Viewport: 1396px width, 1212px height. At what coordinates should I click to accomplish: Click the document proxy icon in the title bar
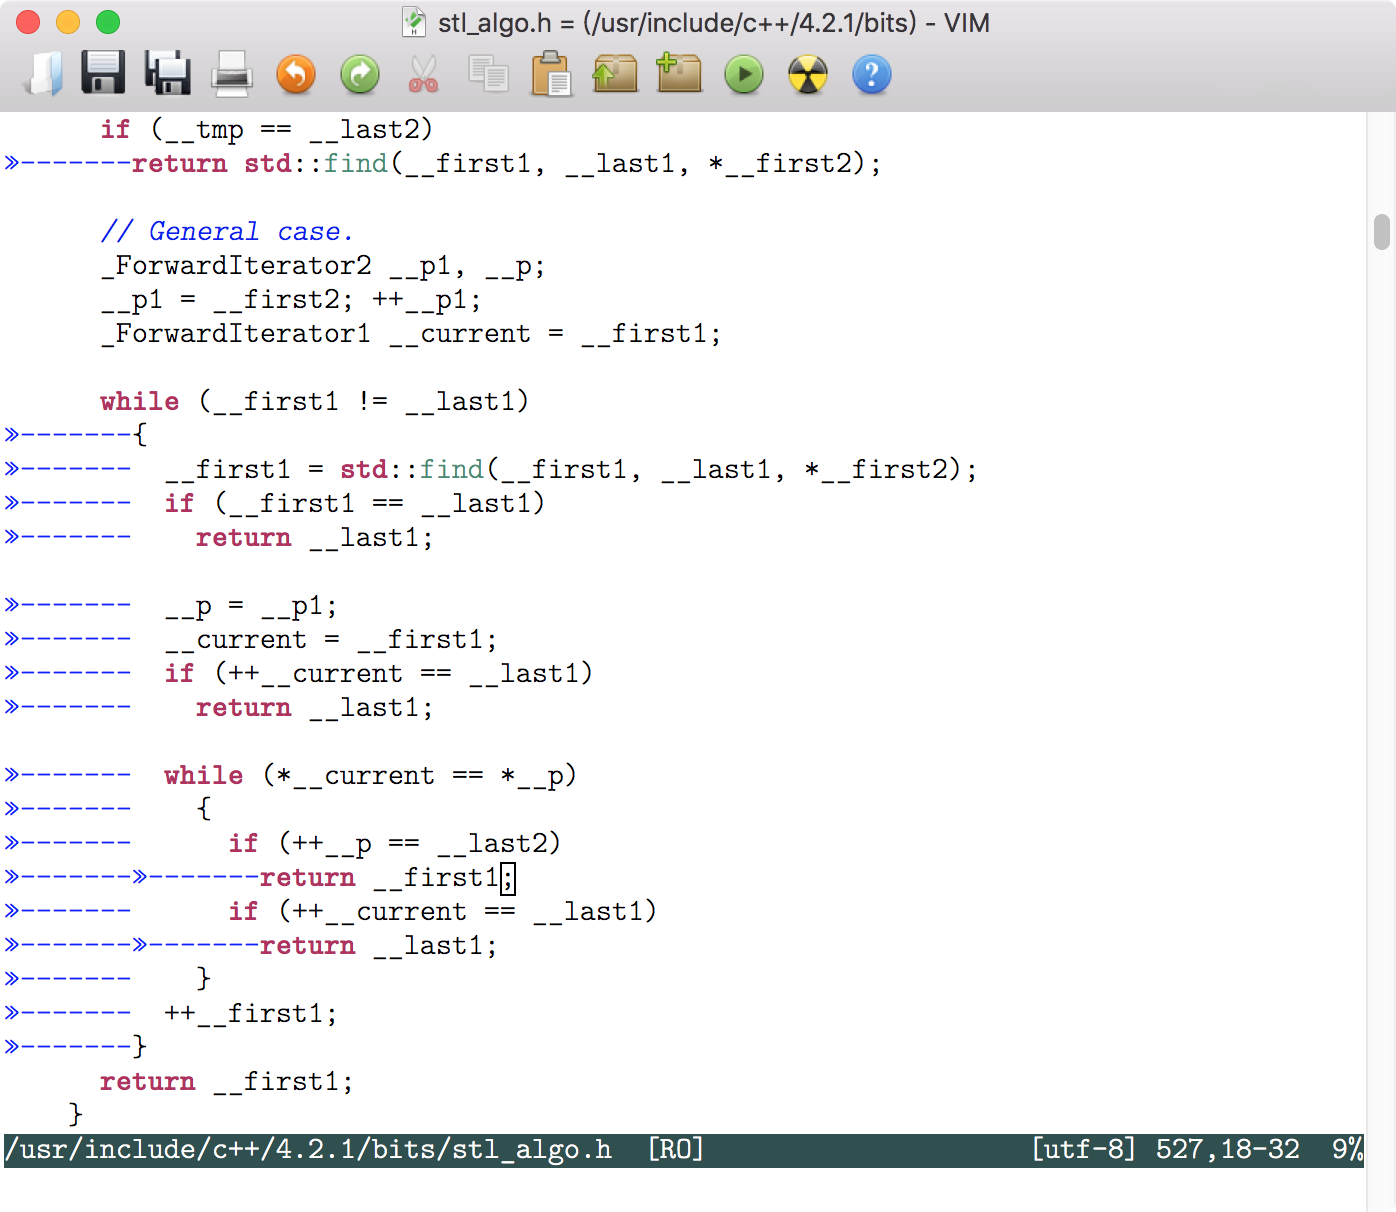pyautogui.click(x=413, y=22)
